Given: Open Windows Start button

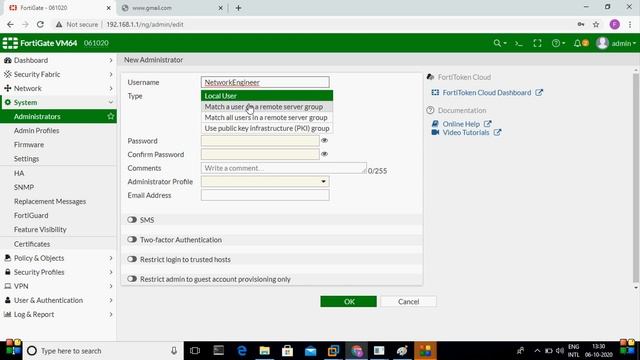Looking at the screenshot, I should tap(12, 351).
